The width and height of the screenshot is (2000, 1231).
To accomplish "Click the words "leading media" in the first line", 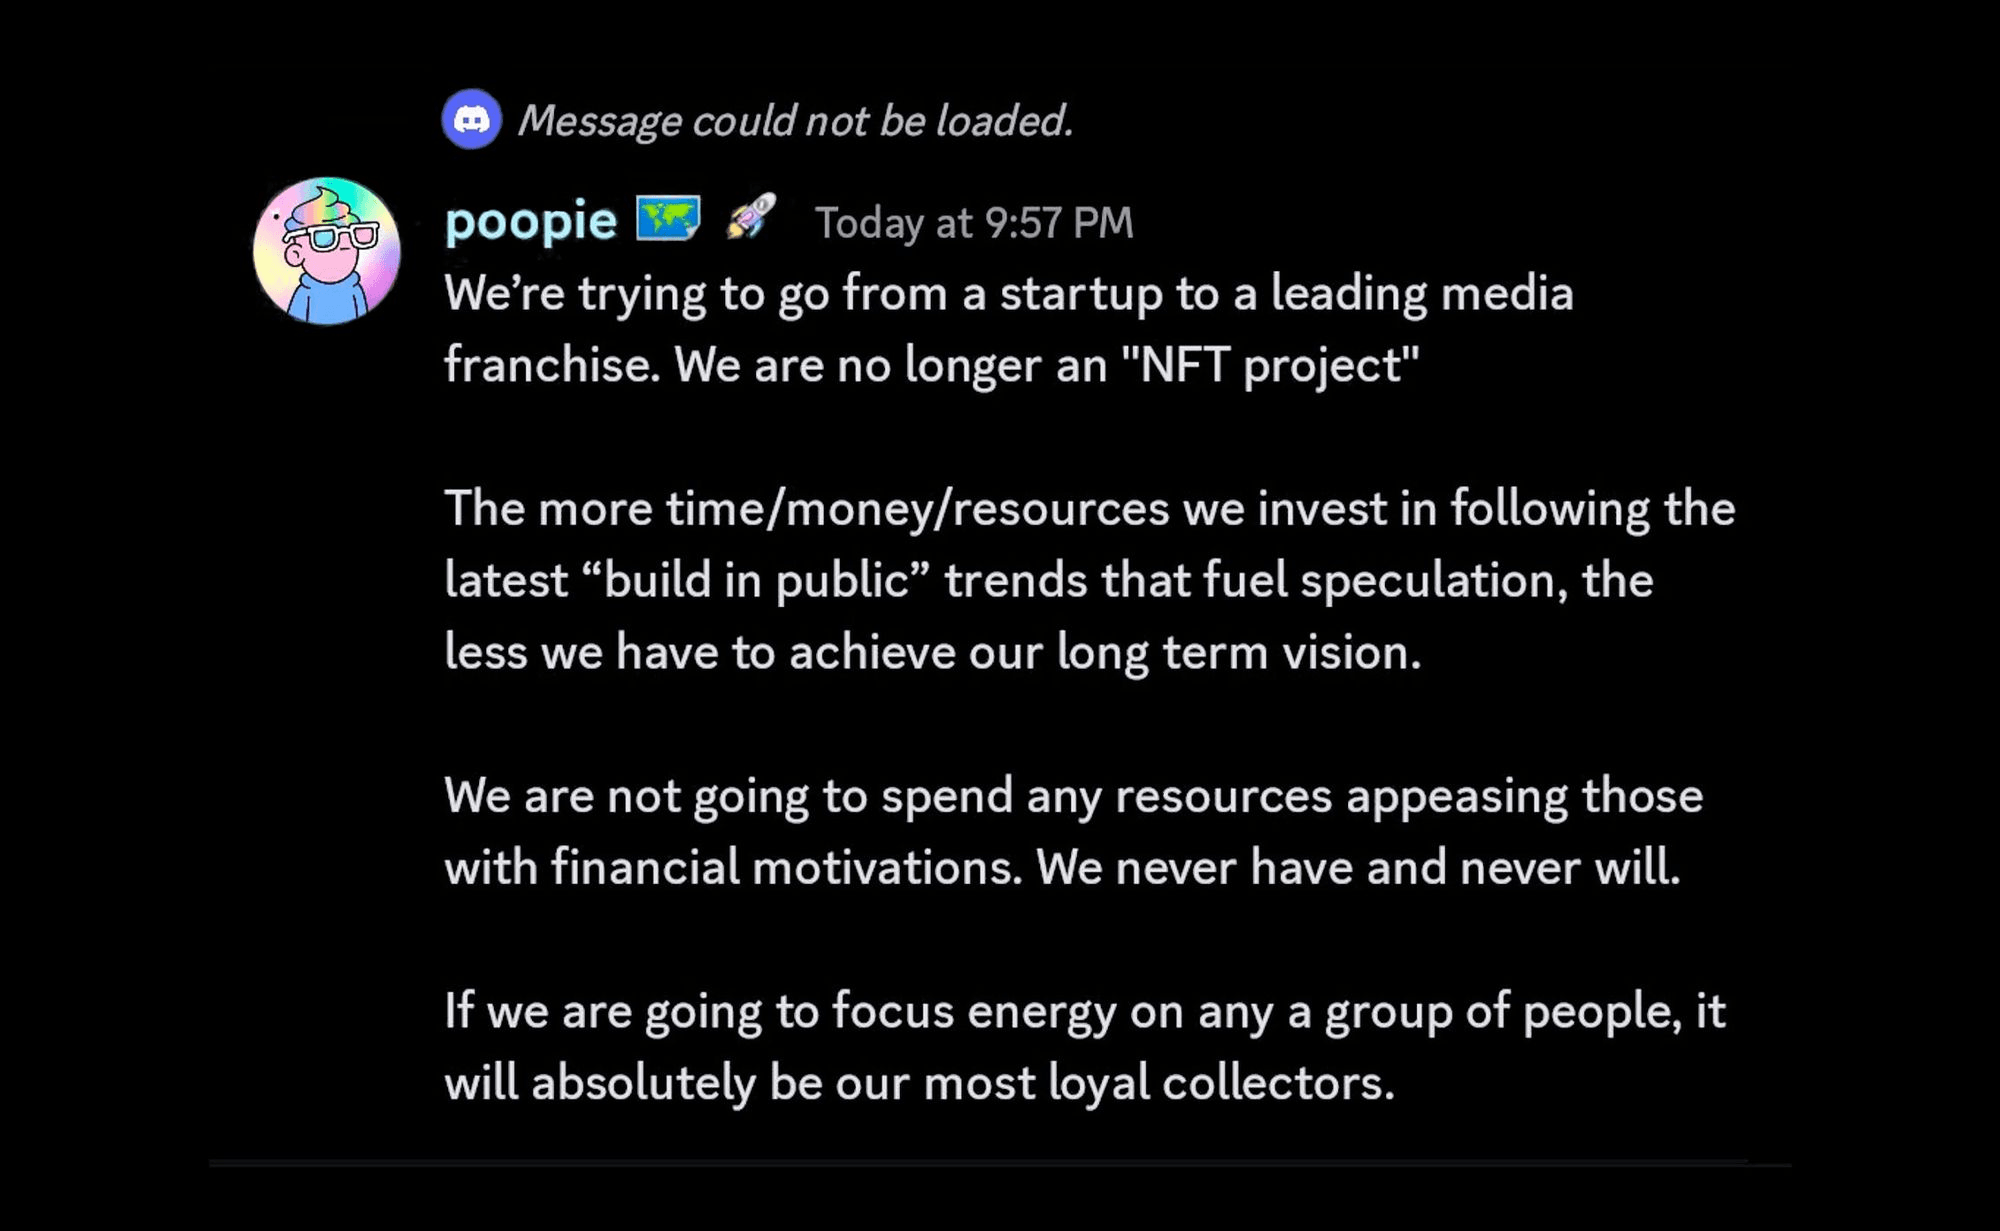I will click(1422, 294).
